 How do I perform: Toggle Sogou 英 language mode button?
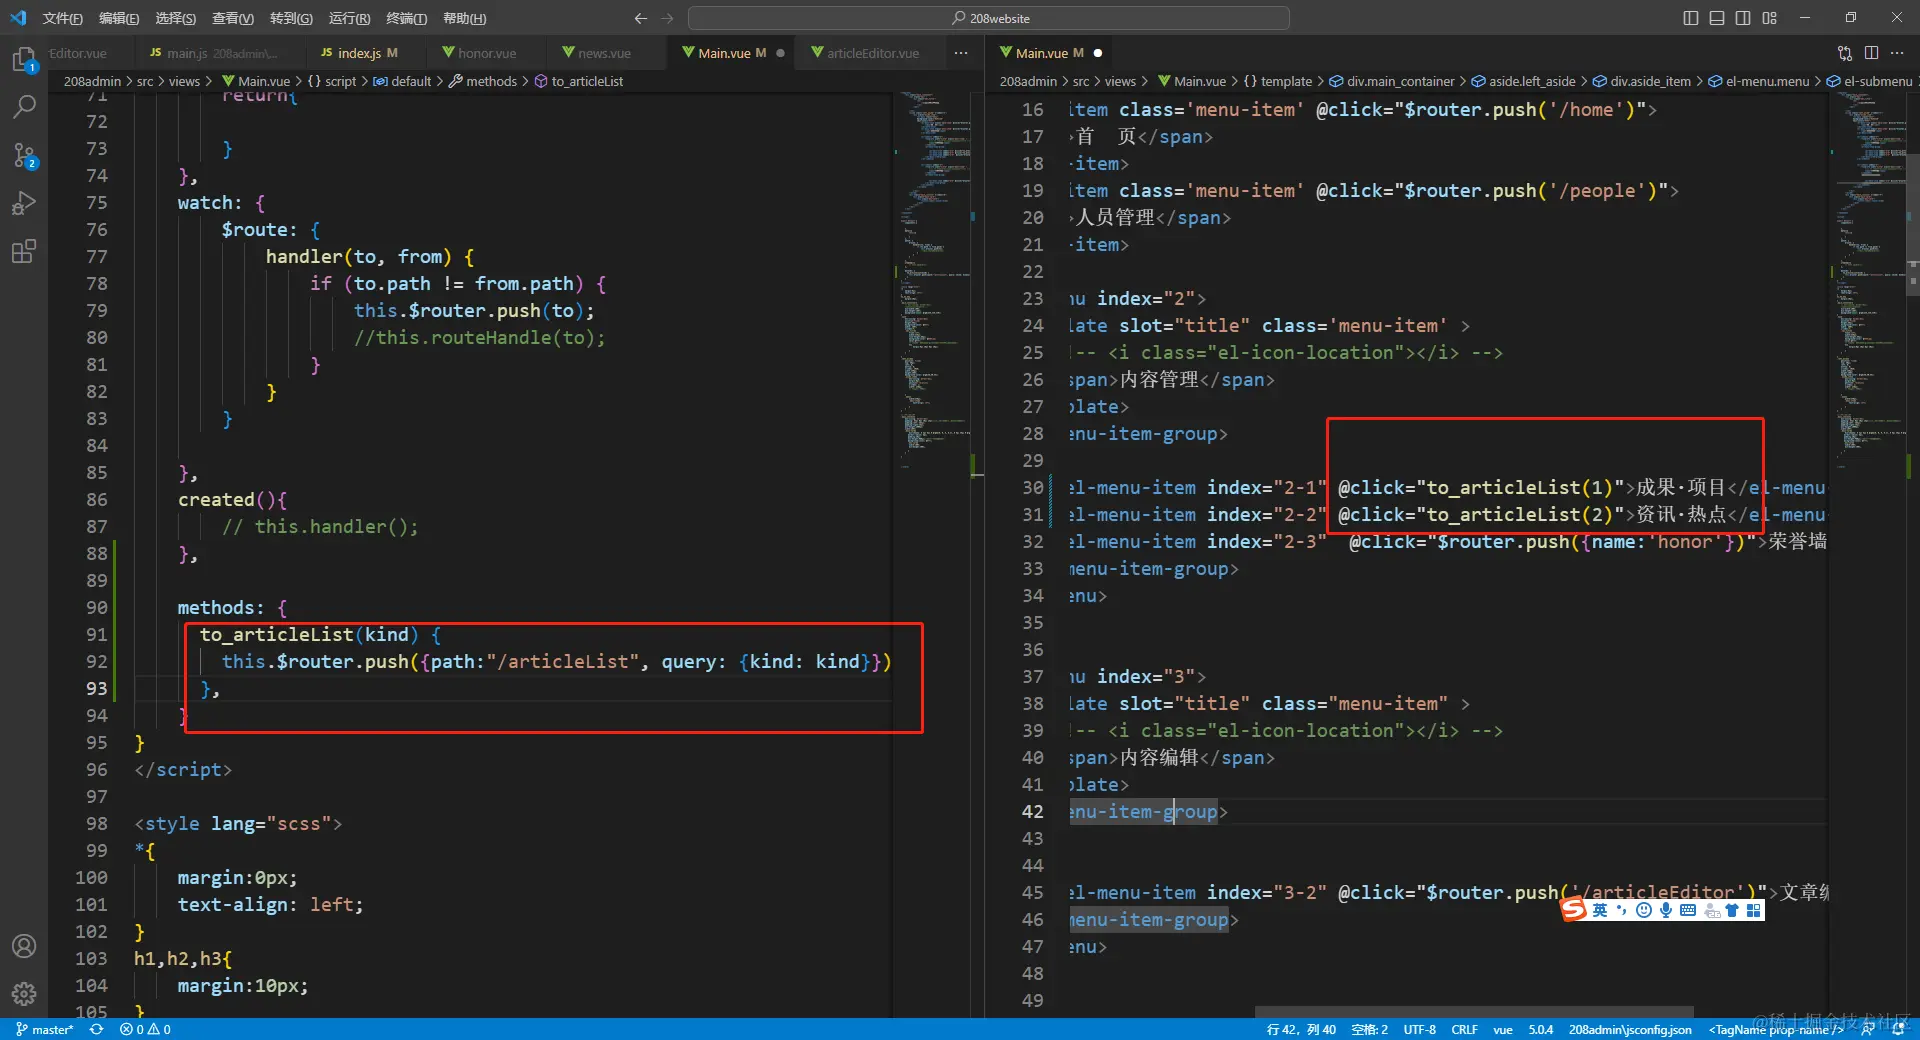click(x=1600, y=910)
